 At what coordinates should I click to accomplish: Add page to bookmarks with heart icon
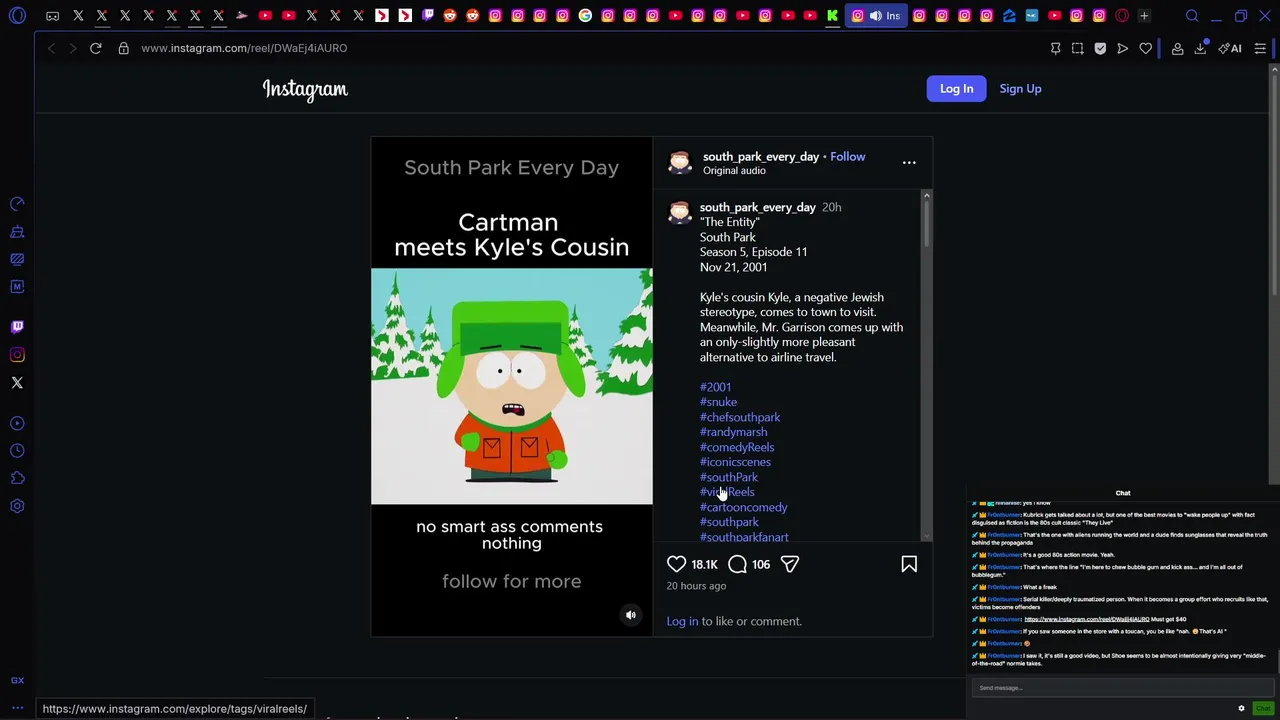(x=1146, y=48)
